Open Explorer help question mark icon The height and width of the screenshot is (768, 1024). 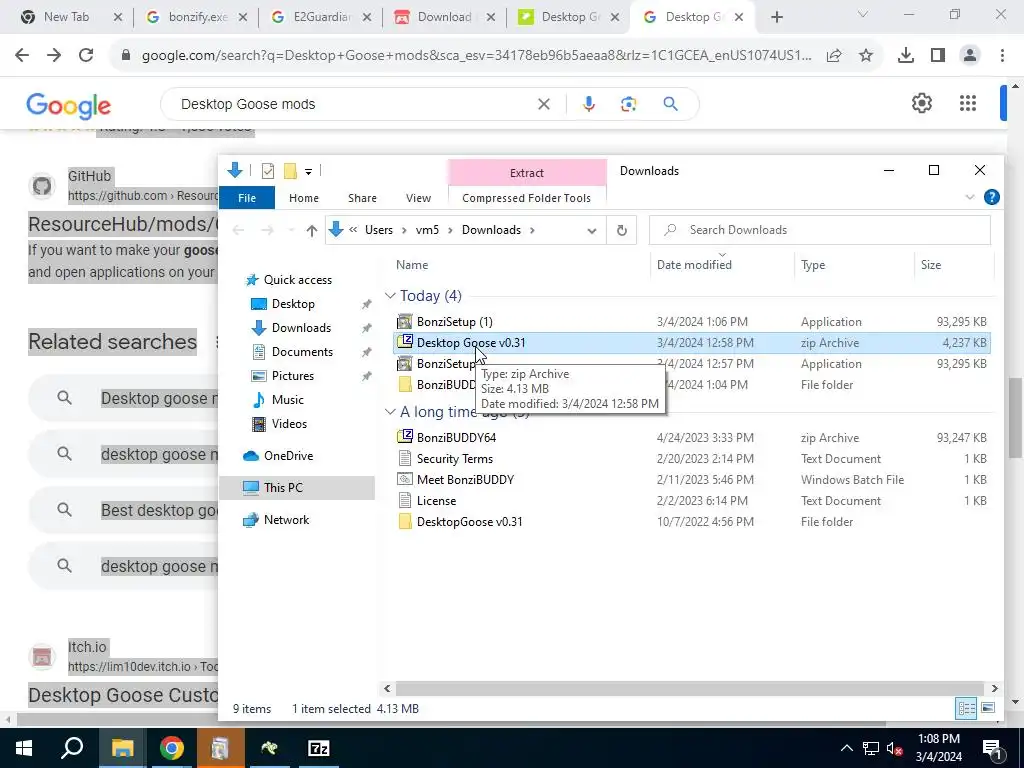click(991, 197)
